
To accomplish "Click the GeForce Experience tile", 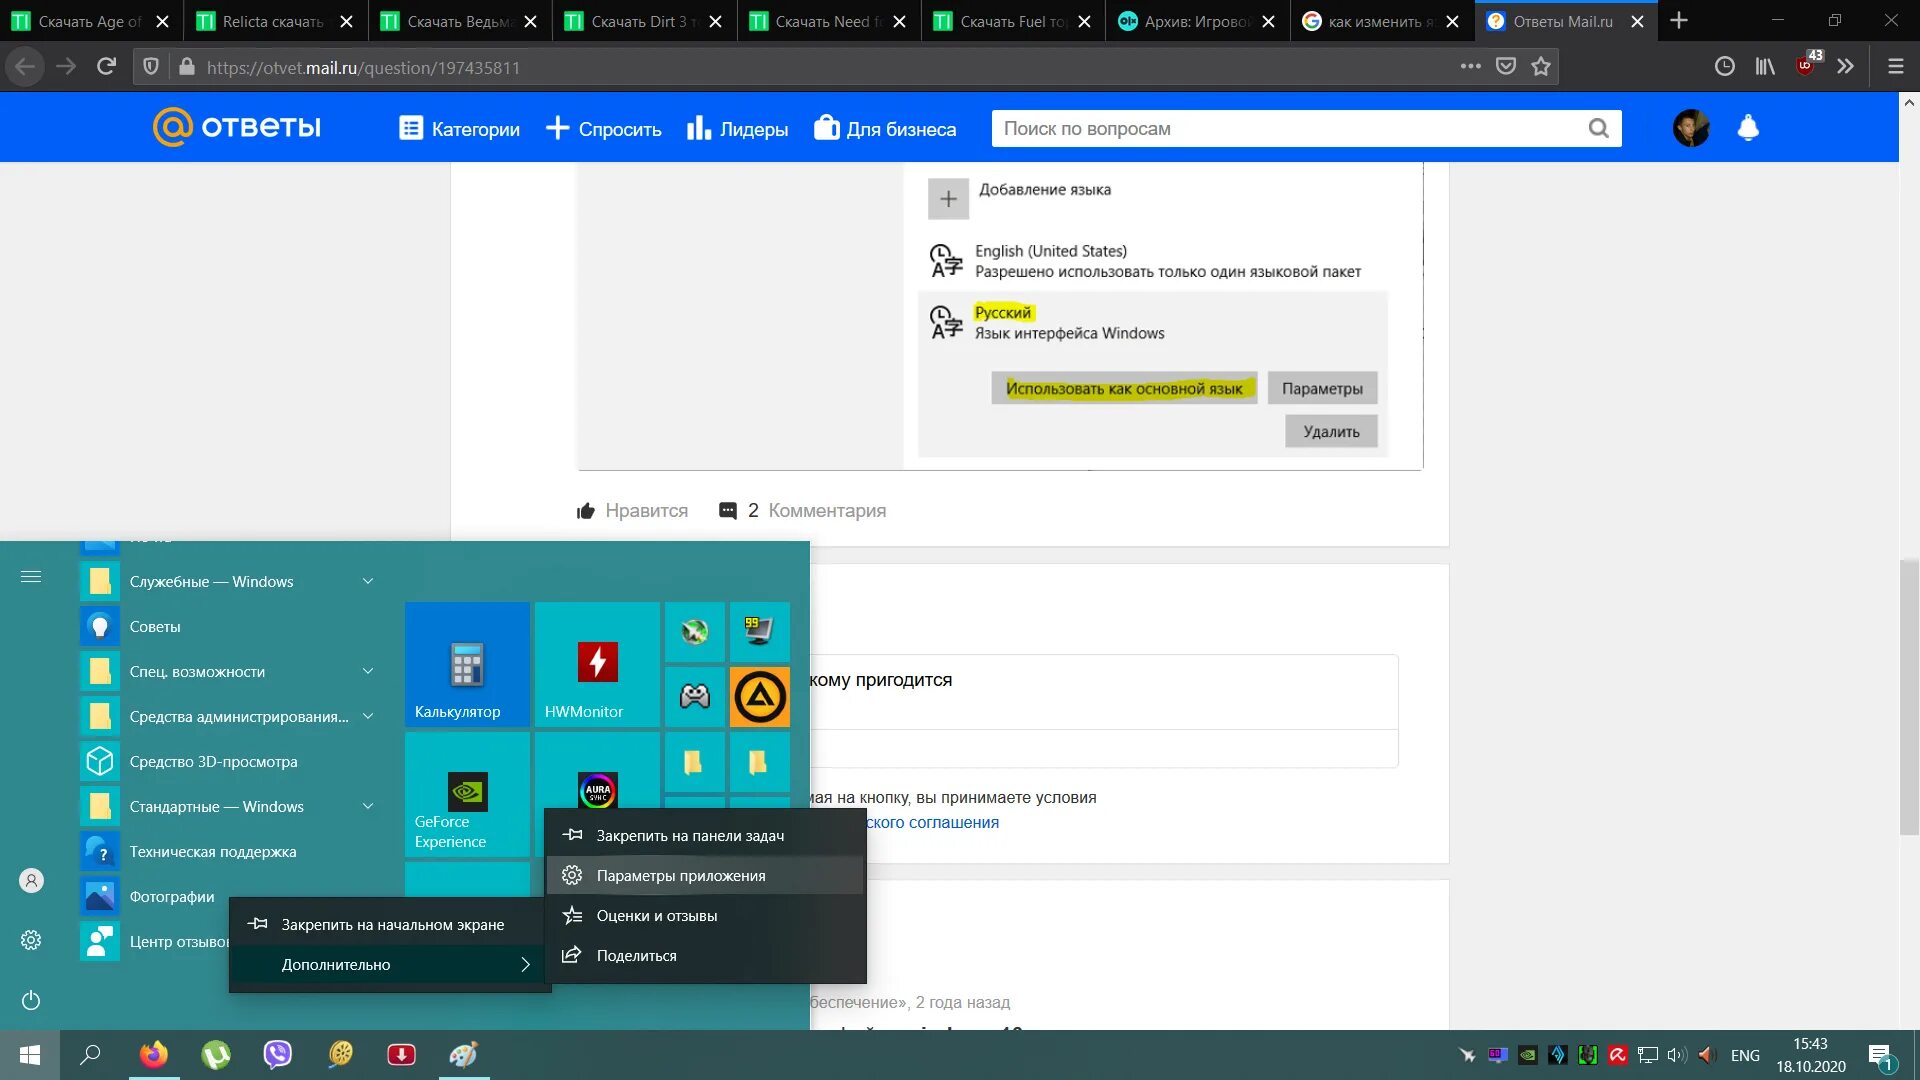I will click(467, 795).
